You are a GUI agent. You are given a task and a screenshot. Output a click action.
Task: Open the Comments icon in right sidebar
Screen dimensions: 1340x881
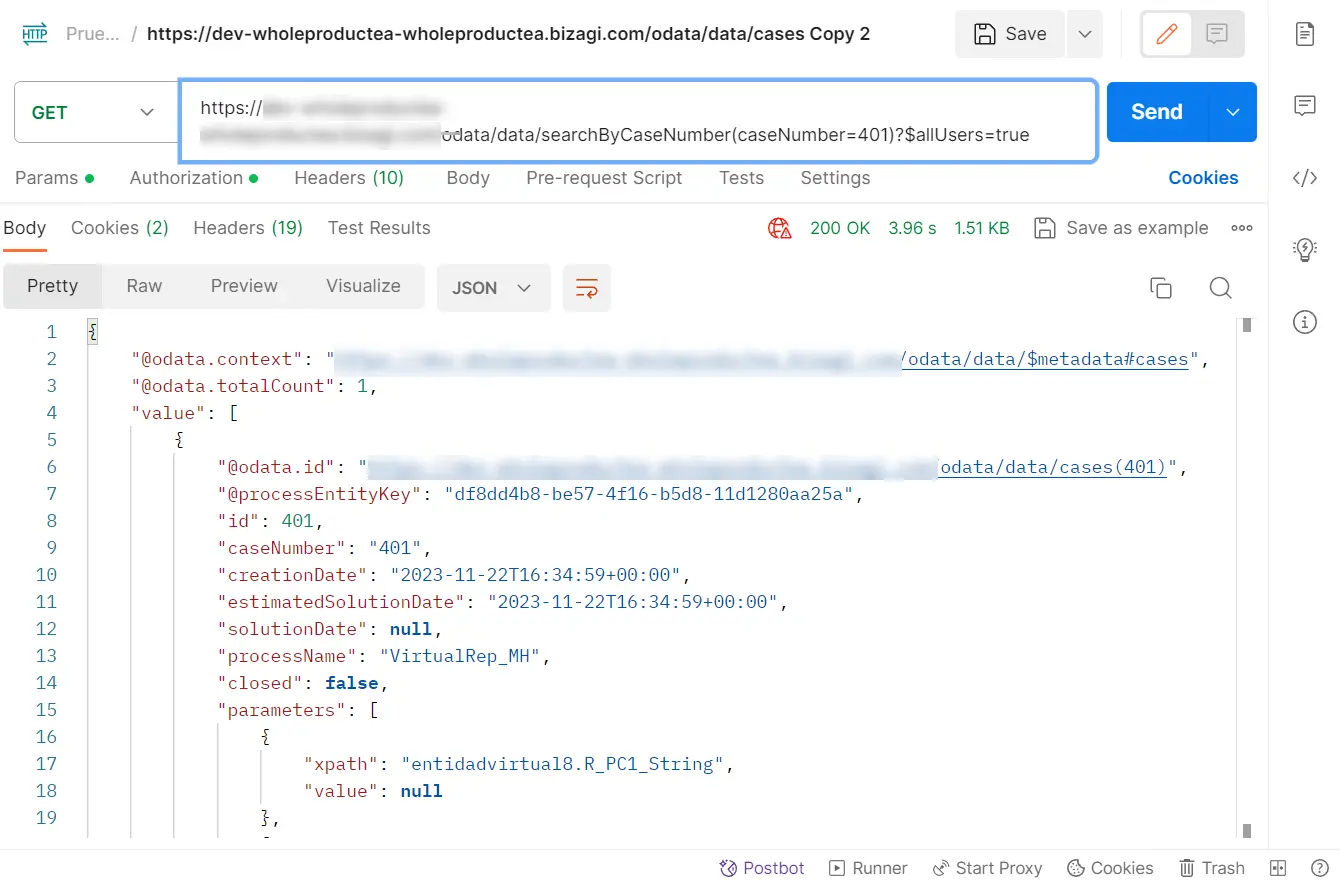[1304, 106]
